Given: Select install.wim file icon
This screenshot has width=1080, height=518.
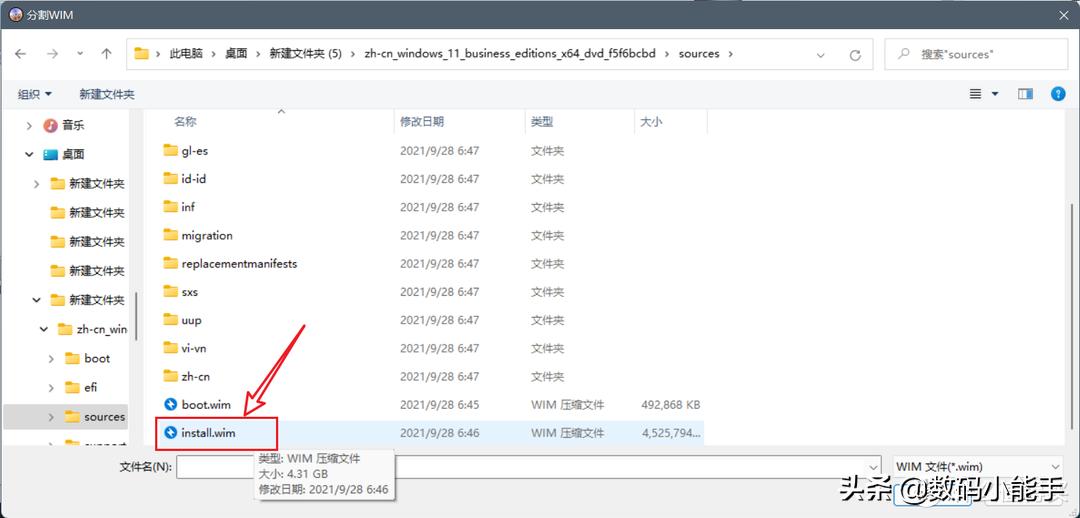Looking at the screenshot, I should pyautogui.click(x=171, y=433).
